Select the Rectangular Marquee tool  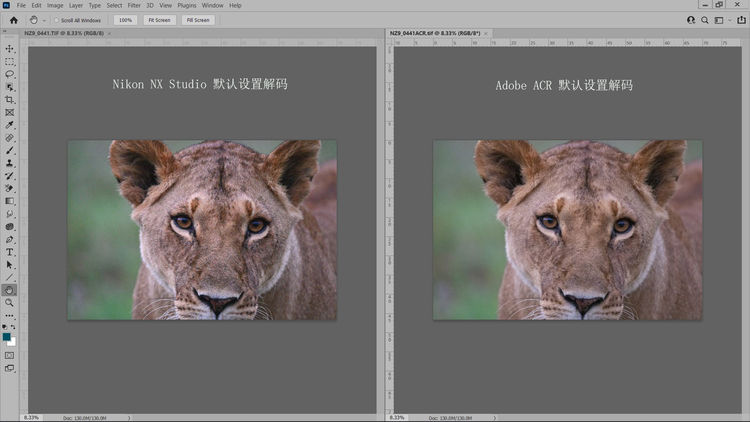pos(10,61)
